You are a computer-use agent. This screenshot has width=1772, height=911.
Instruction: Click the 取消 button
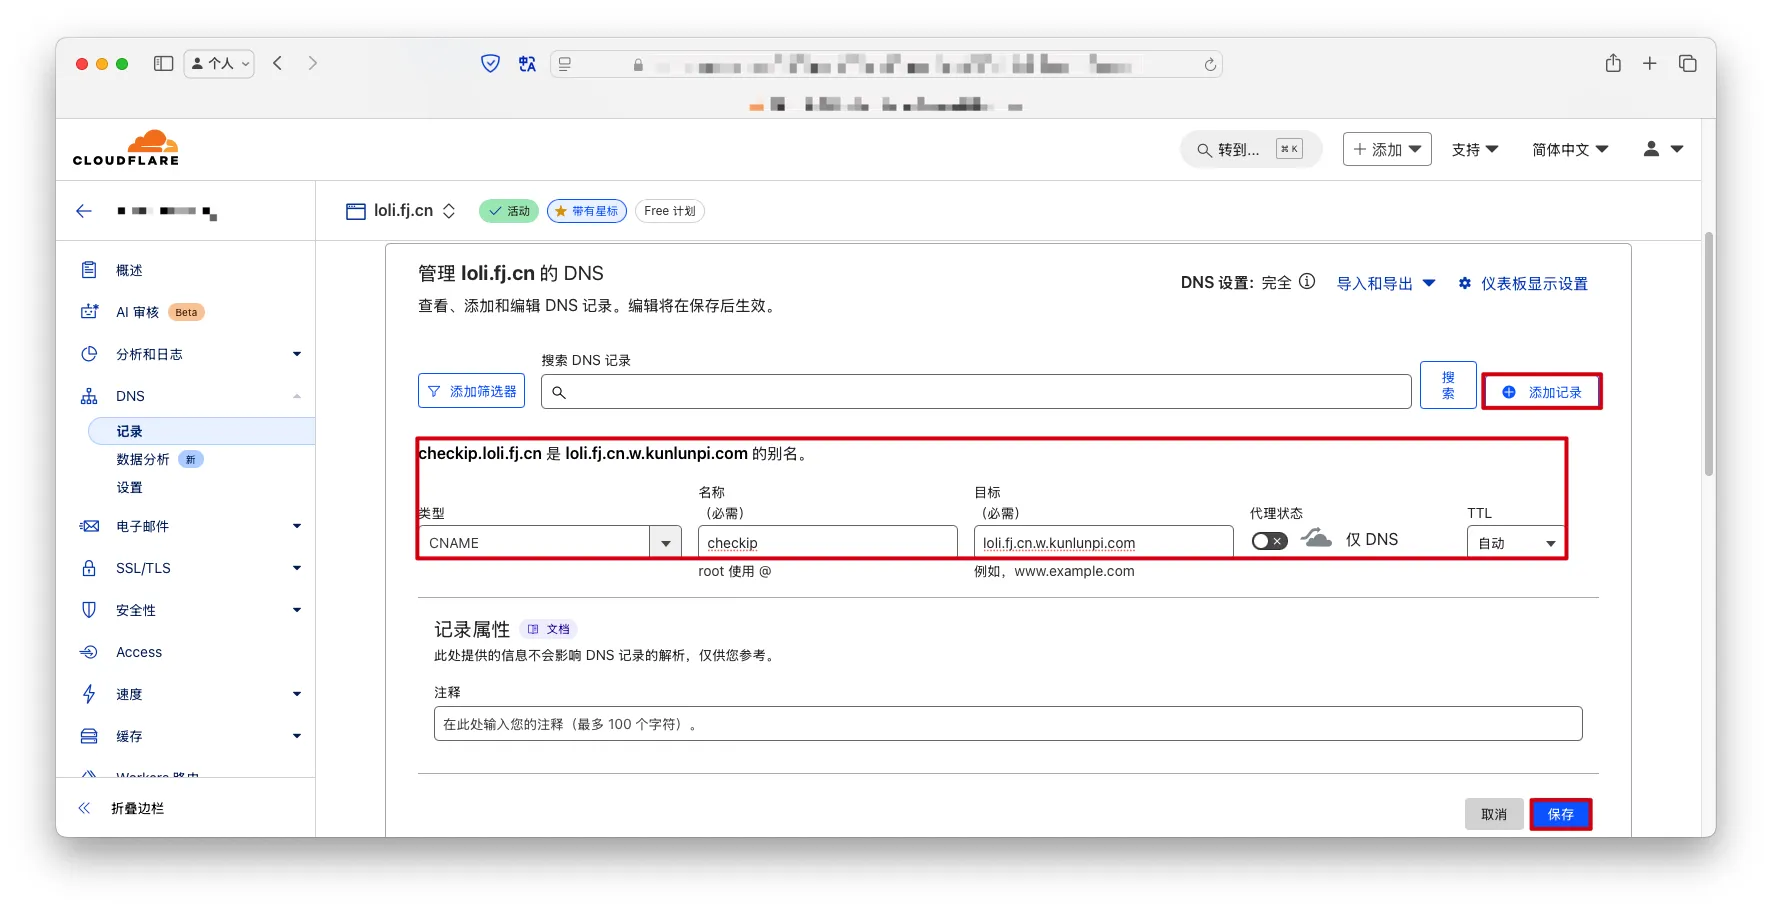tap(1493, 814)
